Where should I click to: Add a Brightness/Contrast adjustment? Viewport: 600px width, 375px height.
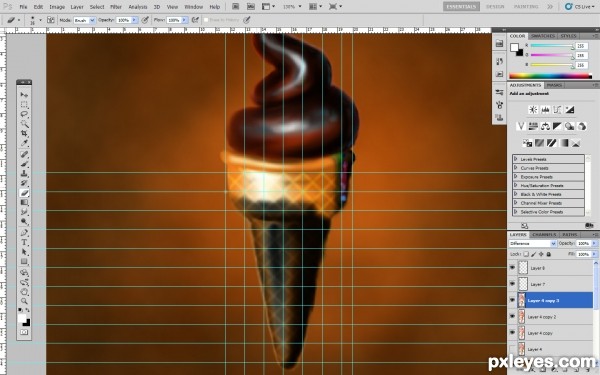[x=533, y=110]
